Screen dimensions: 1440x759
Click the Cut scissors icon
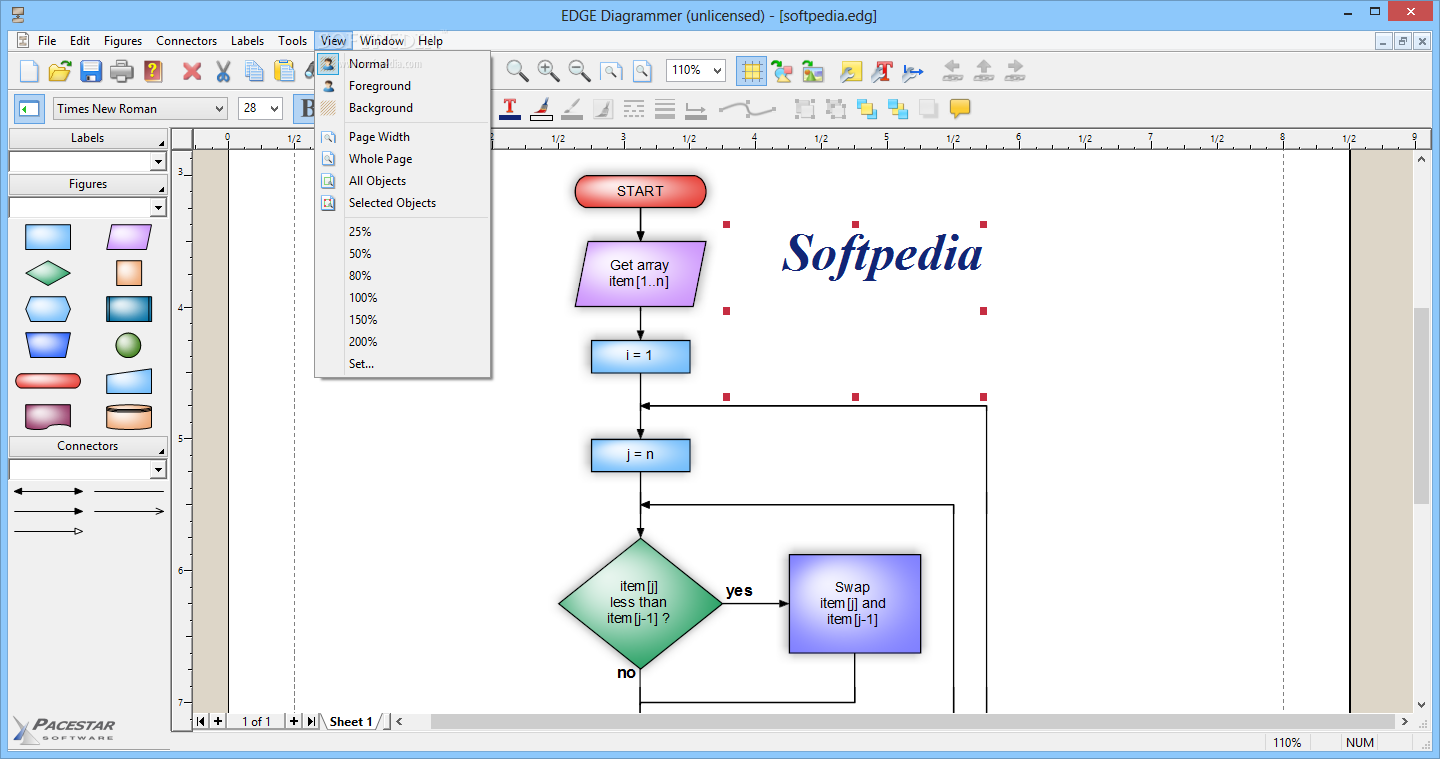pyautogui.click(x=223, y=71)
